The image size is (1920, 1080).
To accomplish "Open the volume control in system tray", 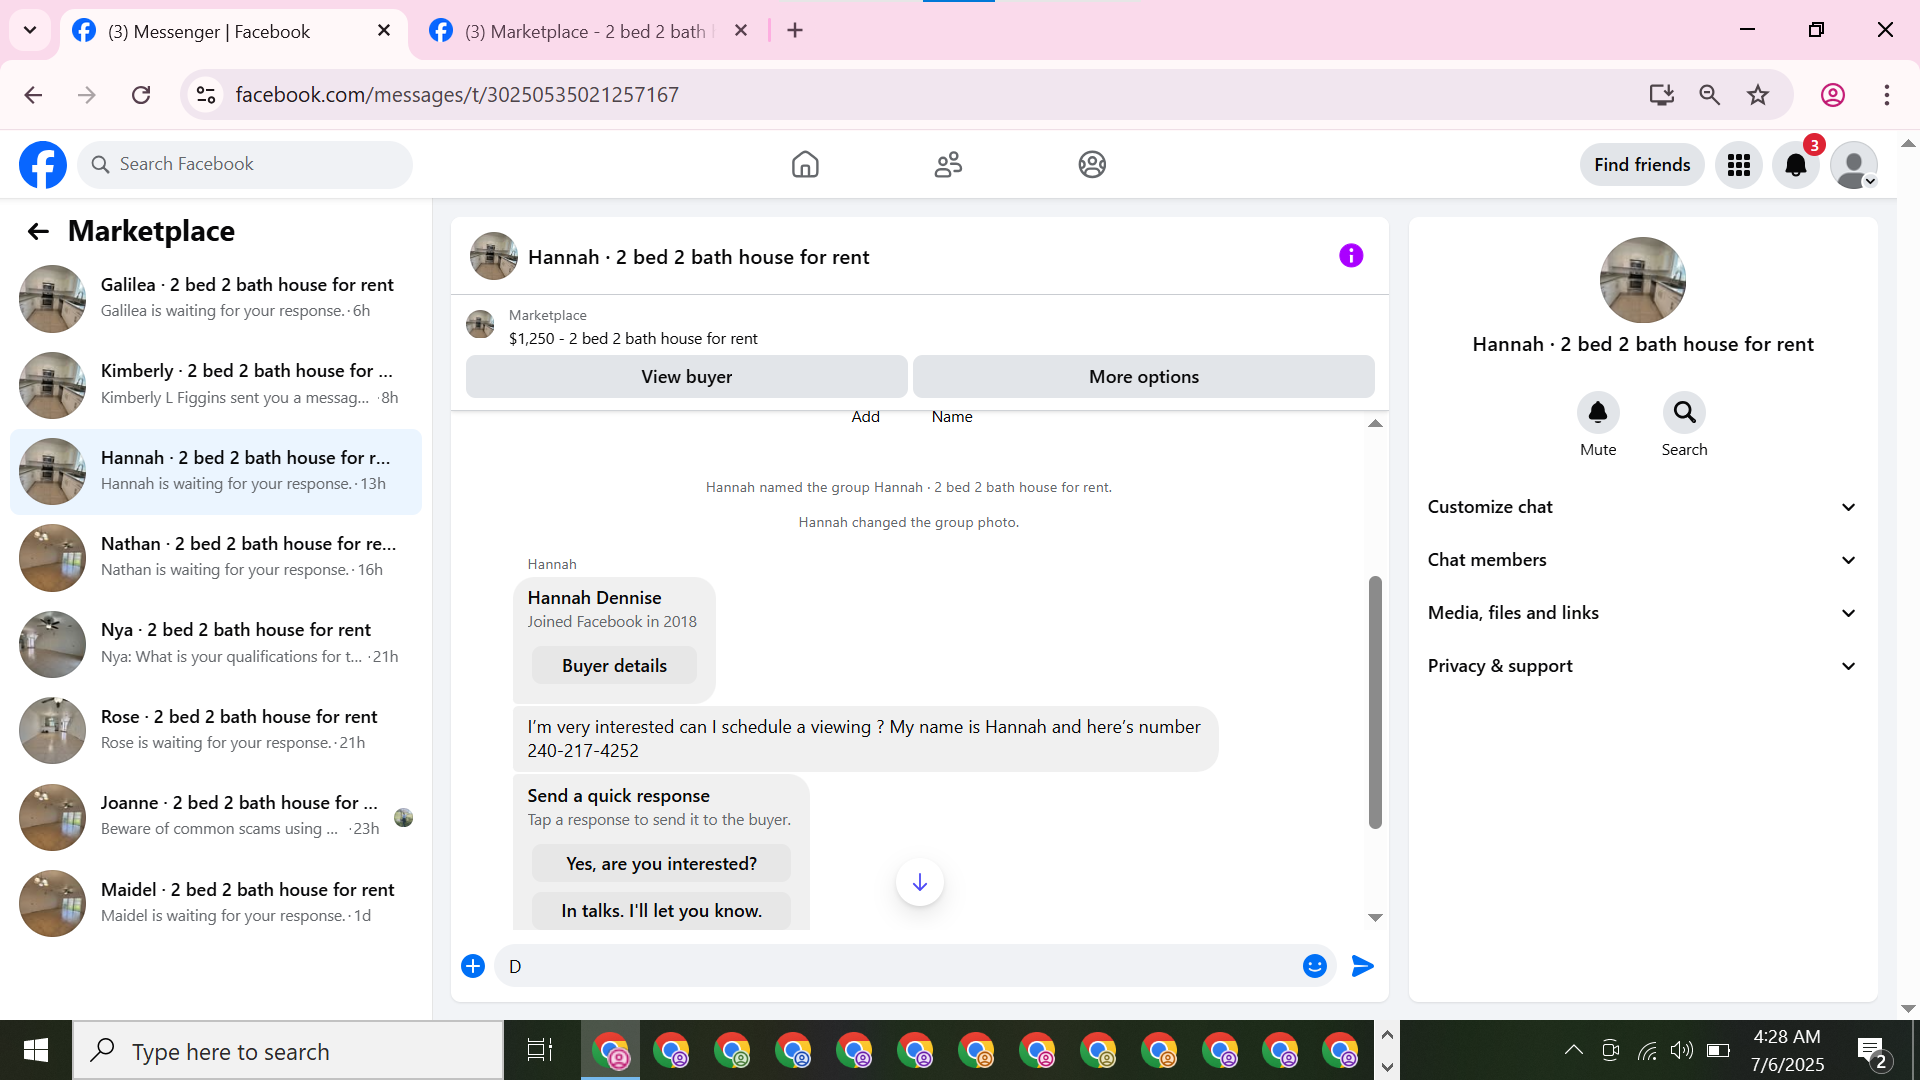I will (1682, 1050).
